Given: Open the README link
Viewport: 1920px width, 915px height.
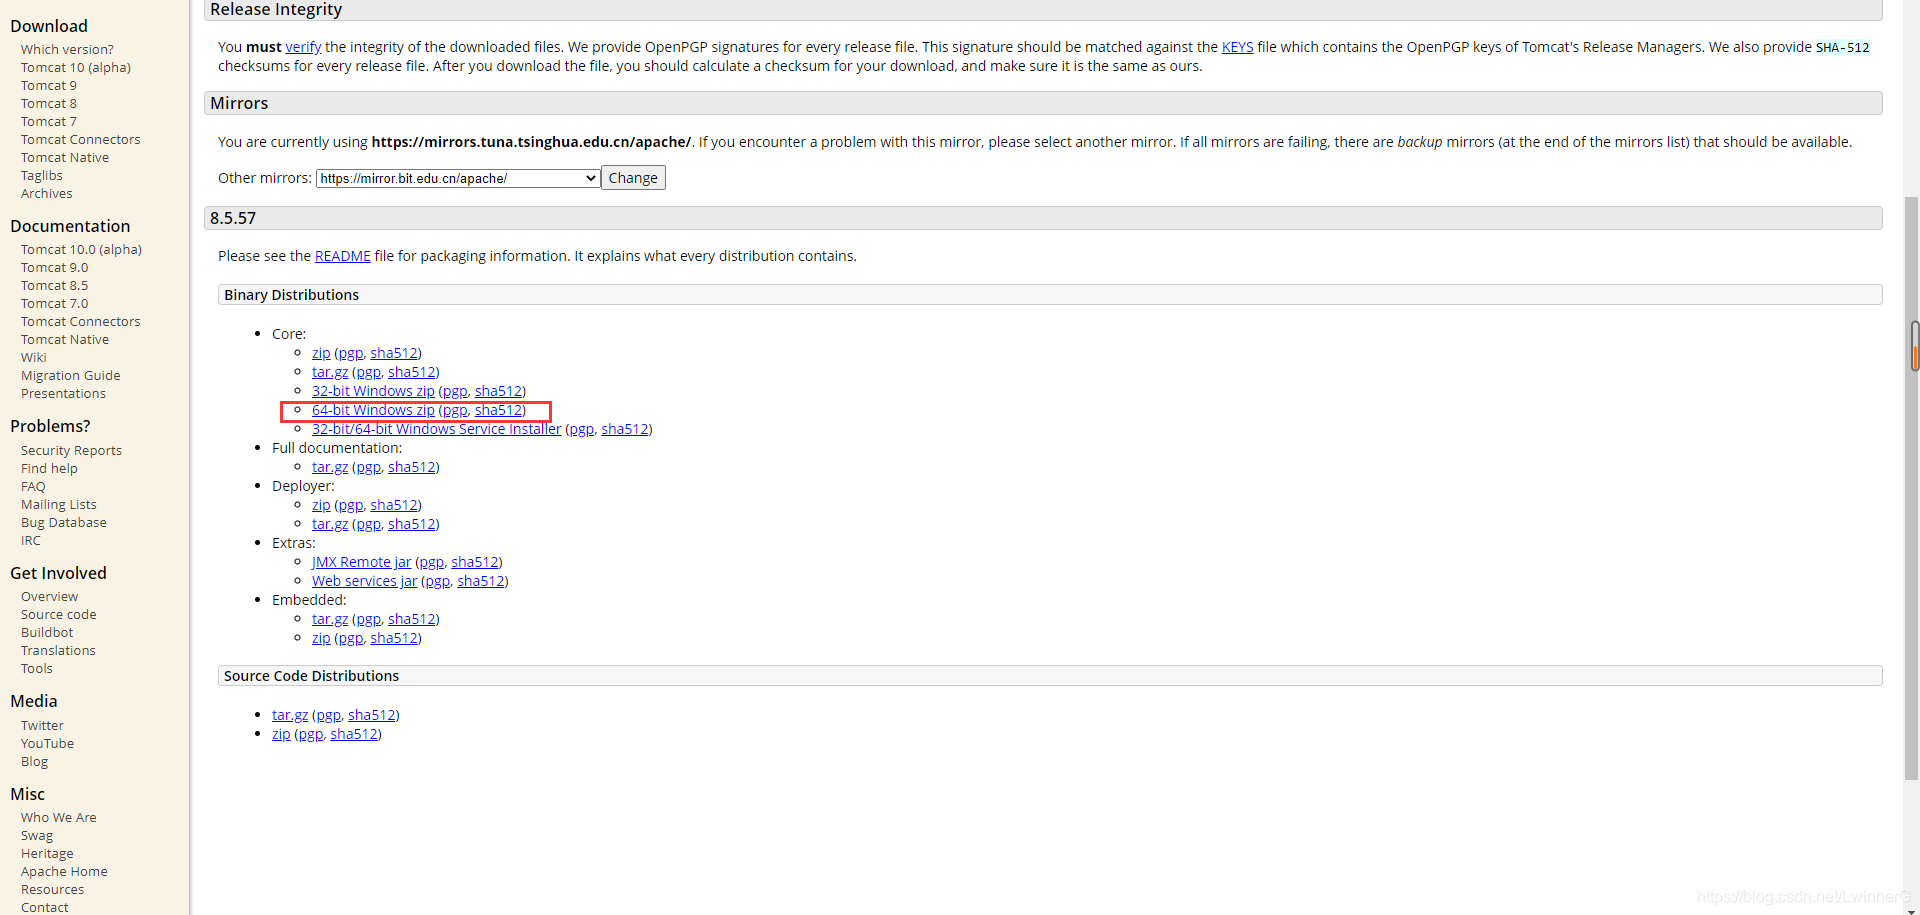Looking at the screenshot, I should [x=342, y=256].
